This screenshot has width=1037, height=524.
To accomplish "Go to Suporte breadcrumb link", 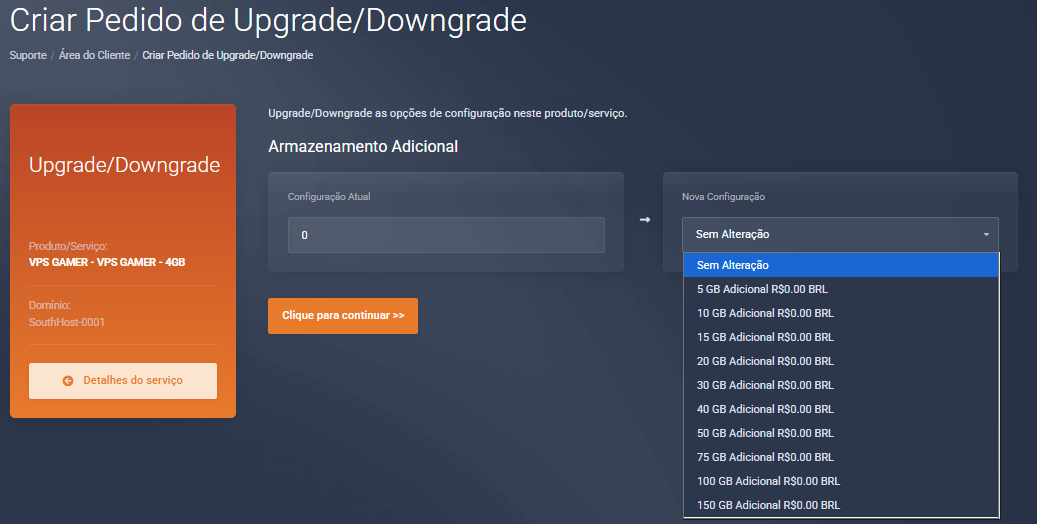I will (x=28, y=55).
